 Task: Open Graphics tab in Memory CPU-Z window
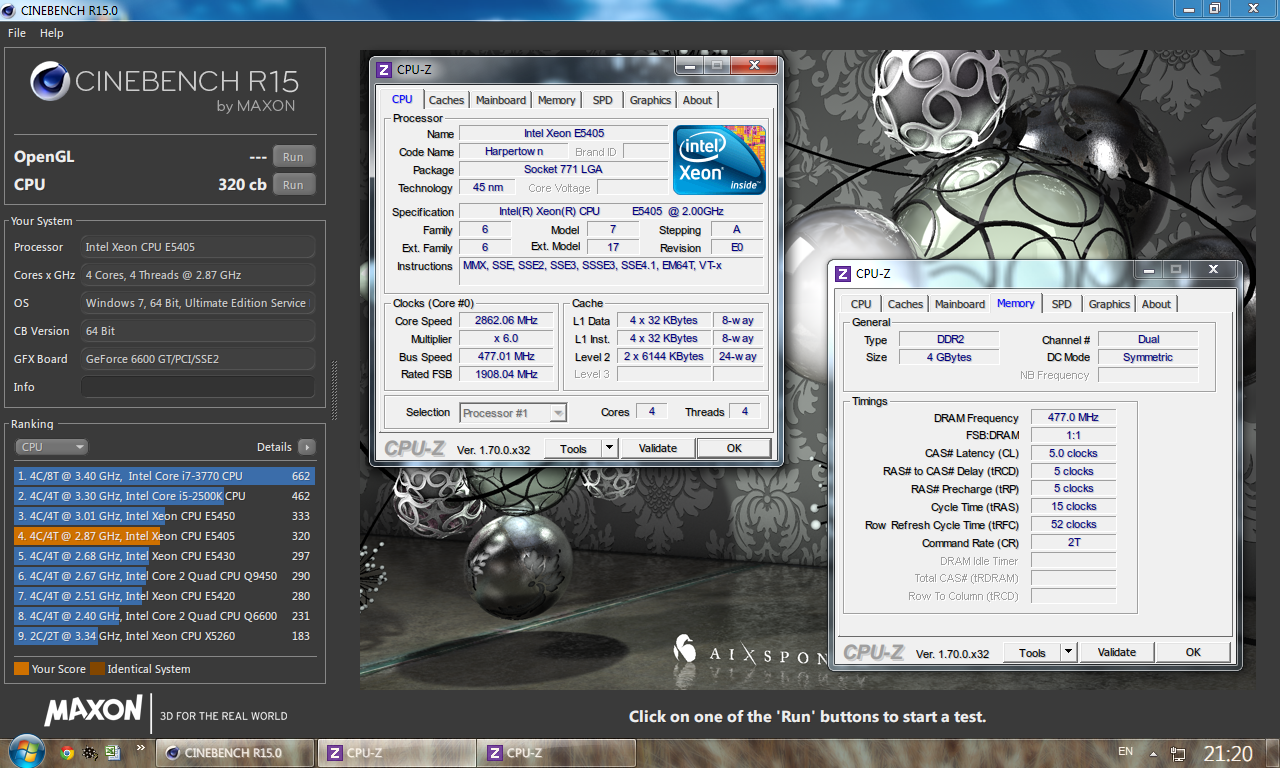pyautogui.click(x=1109, y=304)
